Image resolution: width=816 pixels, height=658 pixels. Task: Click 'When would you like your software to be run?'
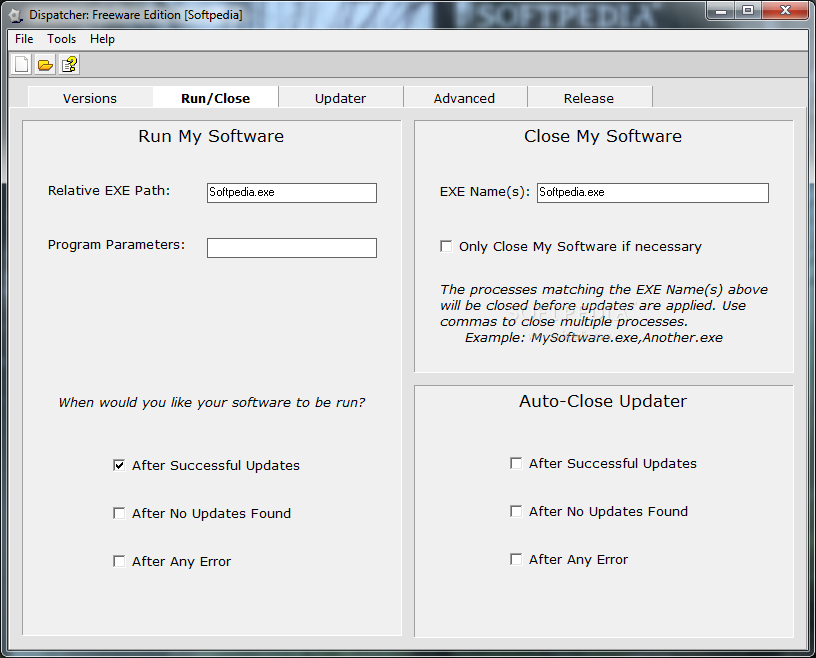212,403
